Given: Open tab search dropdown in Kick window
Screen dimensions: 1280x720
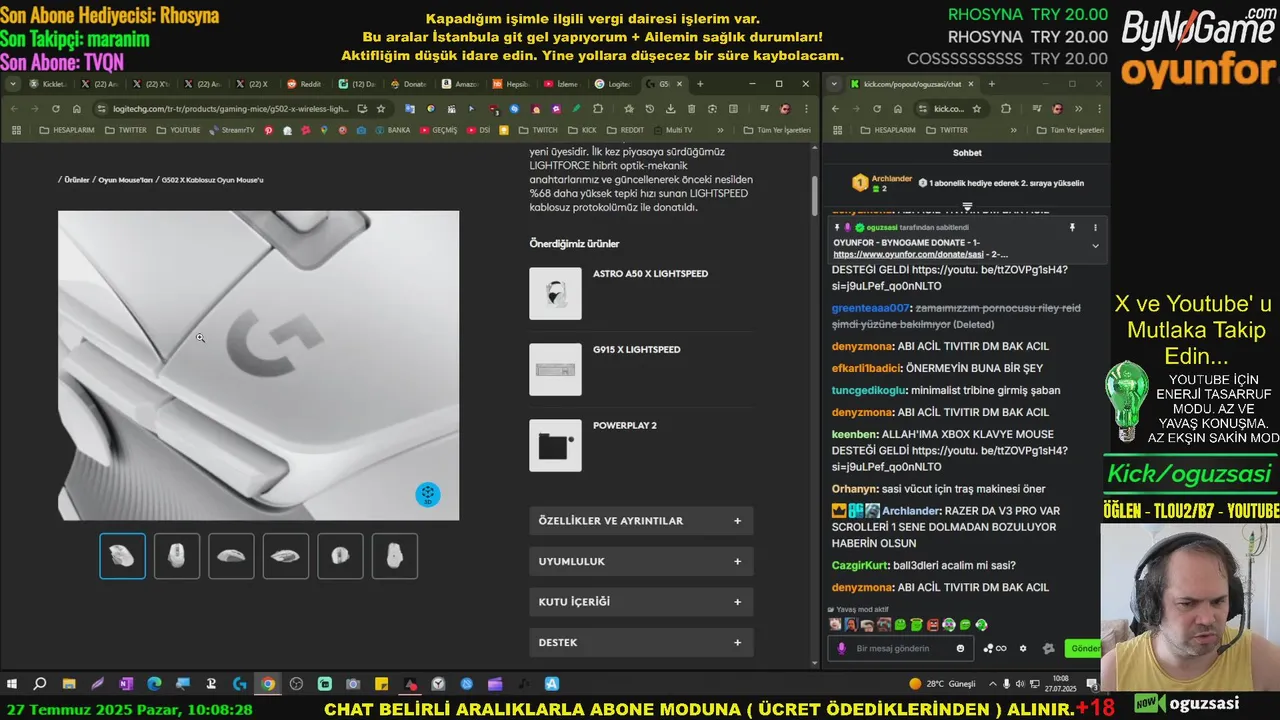Looking at the screenshot, I should coord(835,84).
